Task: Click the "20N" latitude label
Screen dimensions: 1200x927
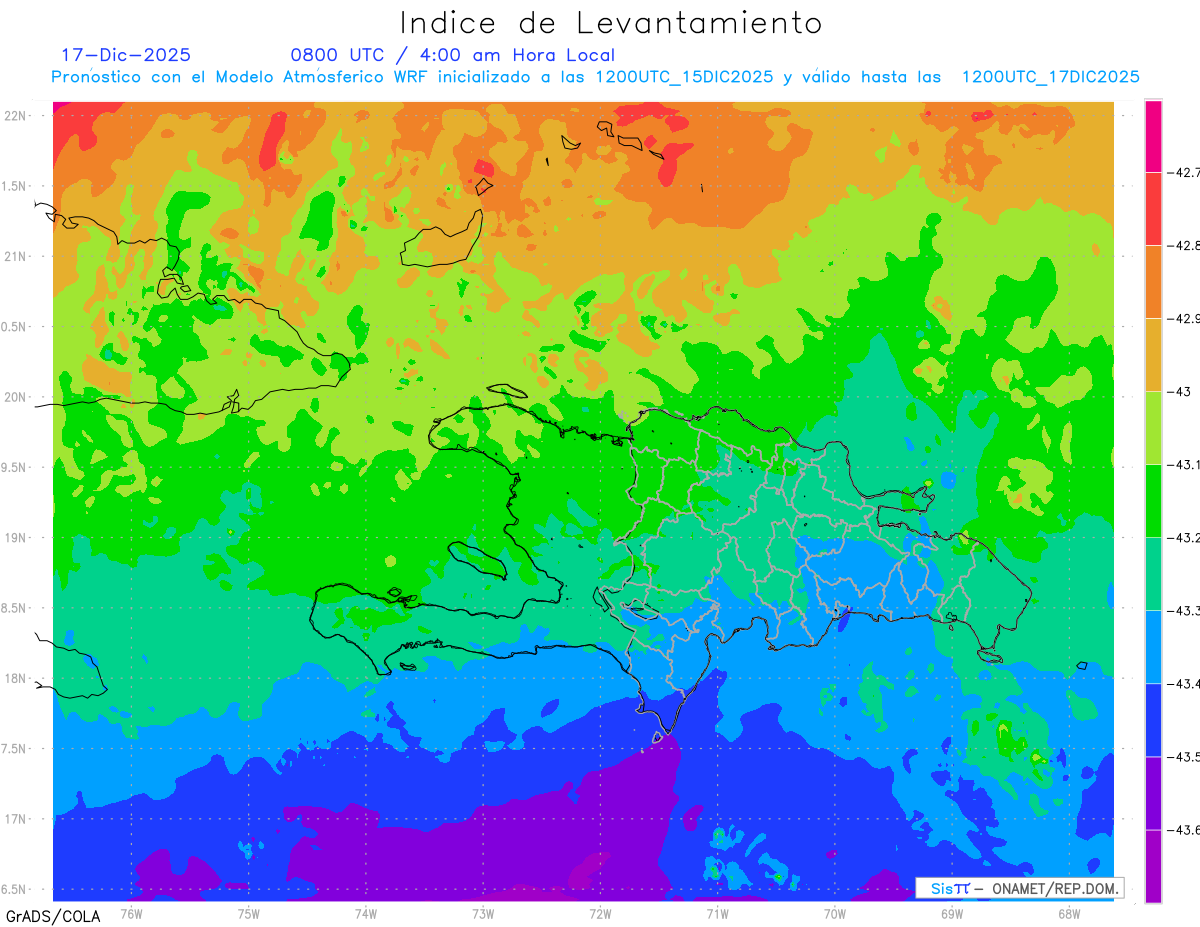Action: point(17,397)
